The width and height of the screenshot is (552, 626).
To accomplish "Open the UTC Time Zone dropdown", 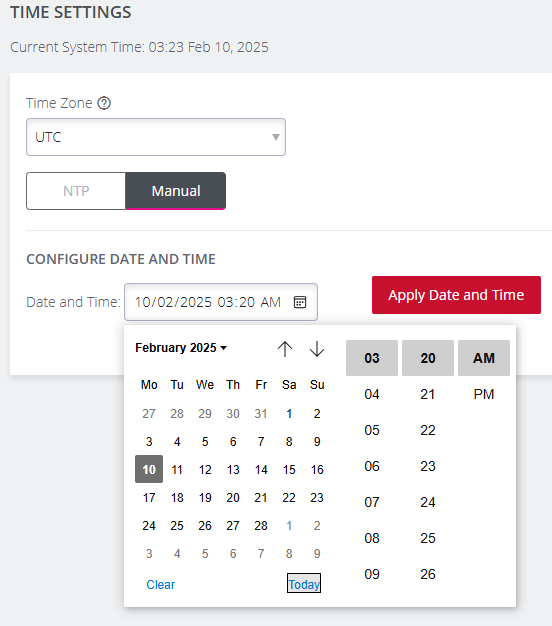I will [x=156, y=137].
